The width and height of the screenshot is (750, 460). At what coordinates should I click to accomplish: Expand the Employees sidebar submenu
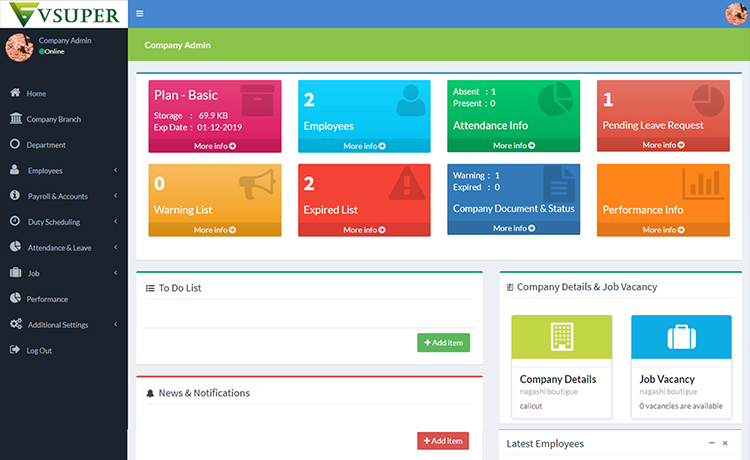tap(64, 171)
